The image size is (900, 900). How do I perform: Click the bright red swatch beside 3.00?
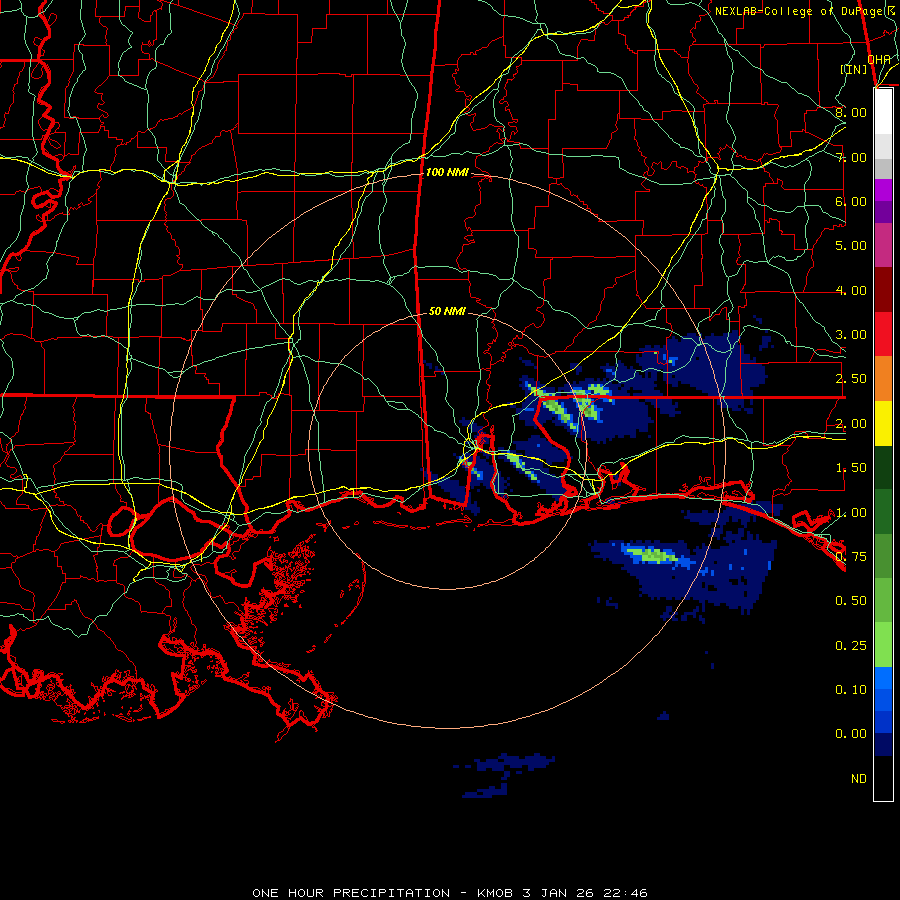[x=883, y=334]
